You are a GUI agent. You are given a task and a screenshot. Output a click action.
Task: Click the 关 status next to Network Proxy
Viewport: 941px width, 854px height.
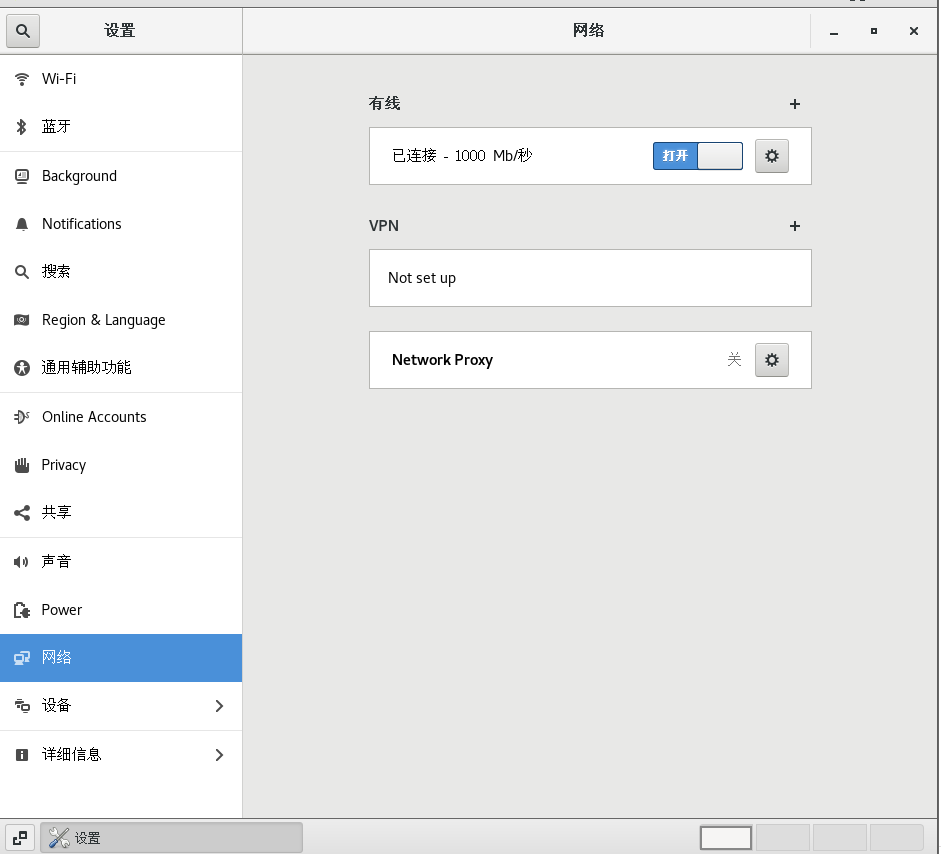[734, 360]
